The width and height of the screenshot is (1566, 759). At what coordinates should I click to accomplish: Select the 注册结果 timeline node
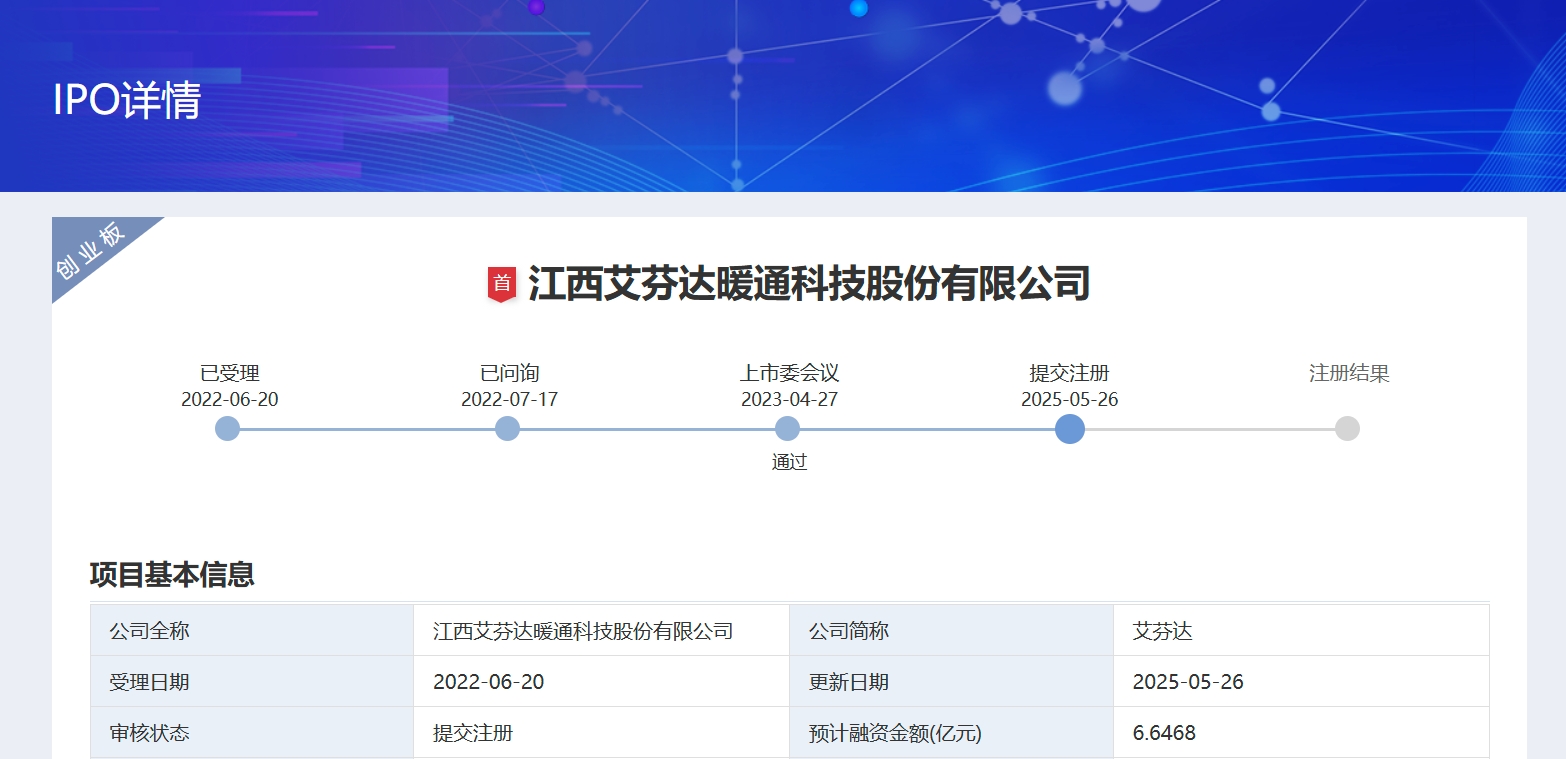click(x=1348, y=429)
